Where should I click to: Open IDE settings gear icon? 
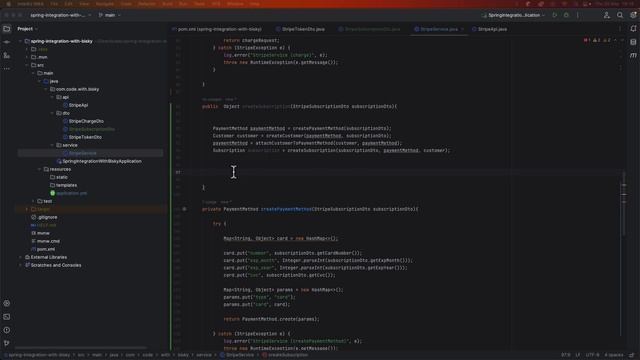coord(633,15)
